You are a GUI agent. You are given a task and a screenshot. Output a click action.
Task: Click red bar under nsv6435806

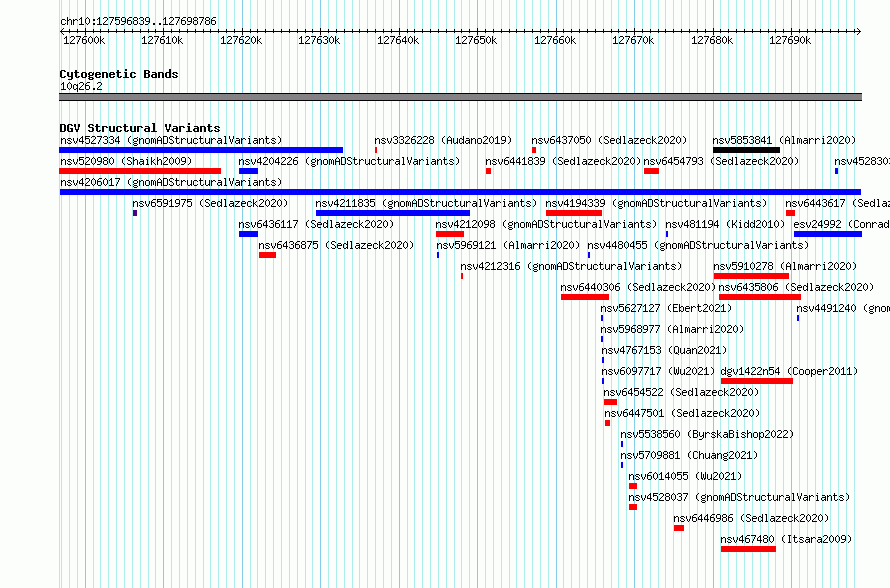tap(759, 297)
